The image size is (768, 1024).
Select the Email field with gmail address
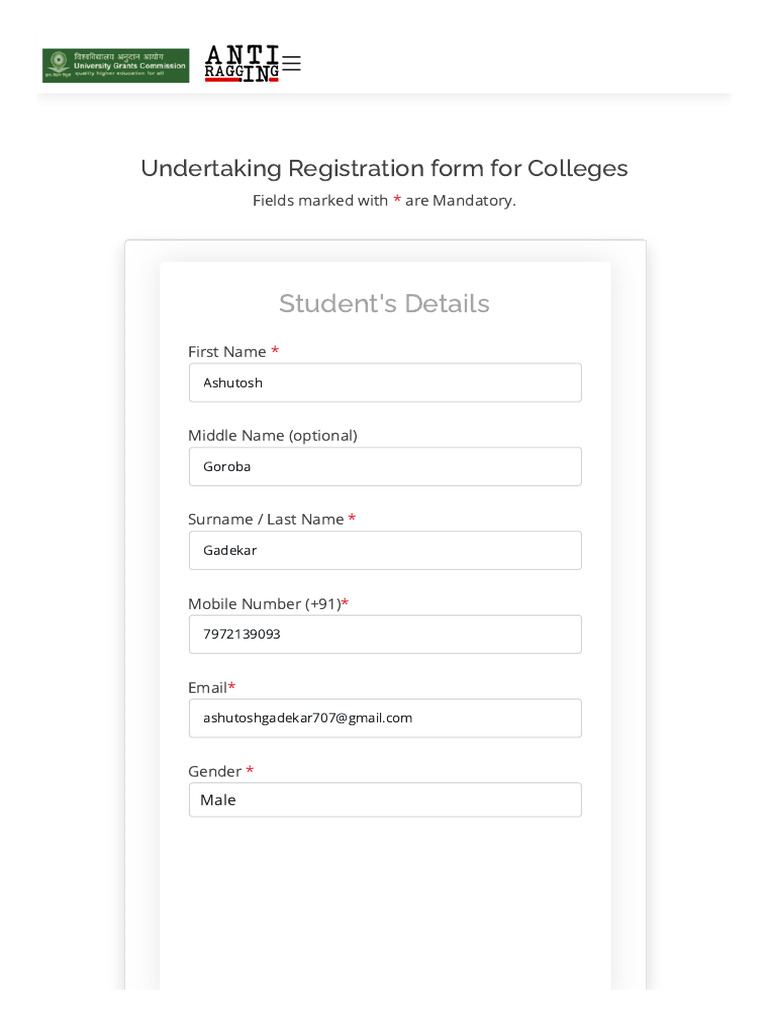[x=385, y=718]
